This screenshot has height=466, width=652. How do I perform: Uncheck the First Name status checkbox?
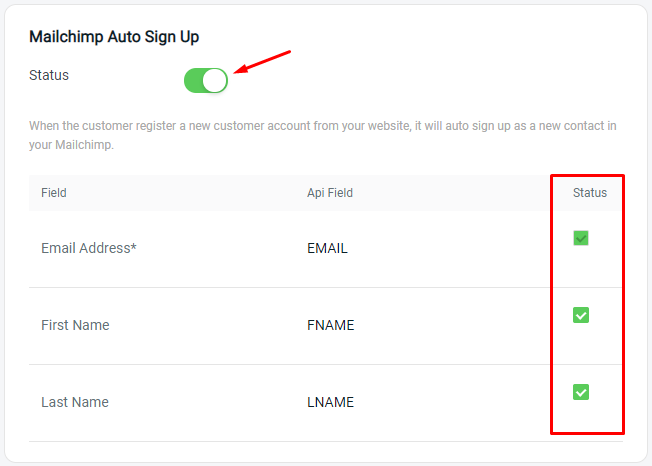(x=580, y=315)
